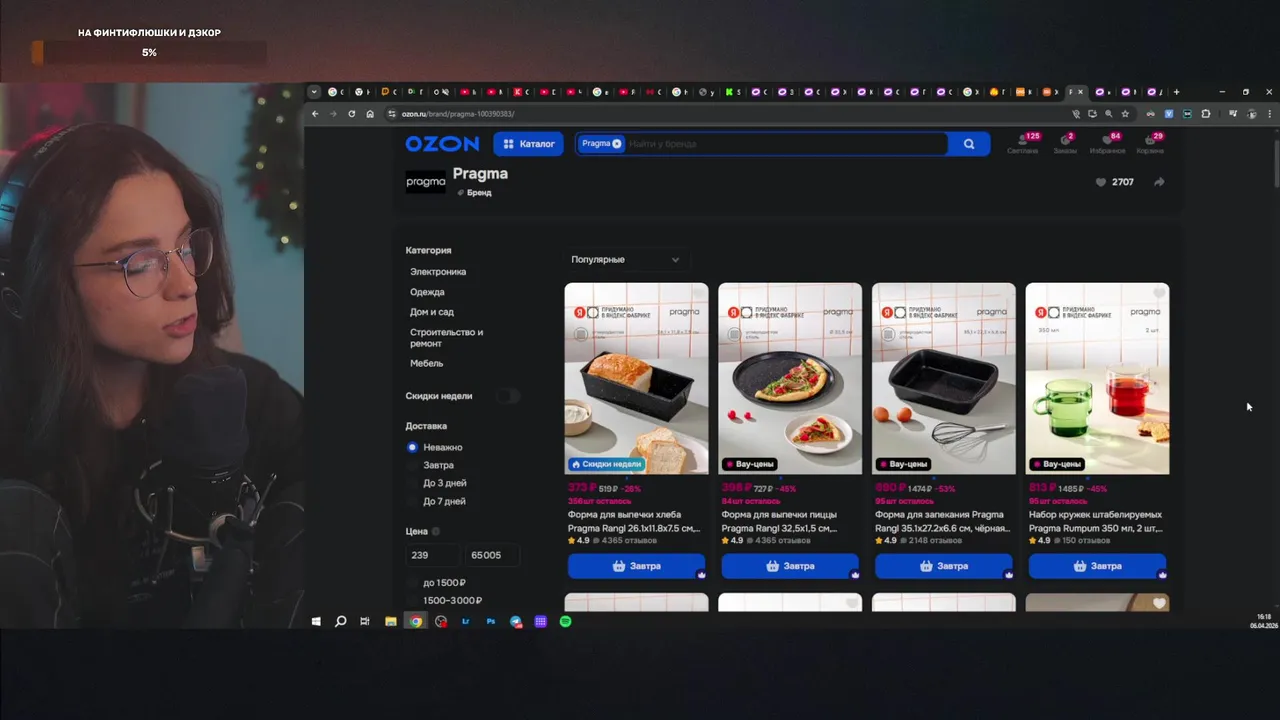The image size is (1280, 720).
Task: Go back with the browser back arrow
Action: pyautogui.click(x=315, y=114)
